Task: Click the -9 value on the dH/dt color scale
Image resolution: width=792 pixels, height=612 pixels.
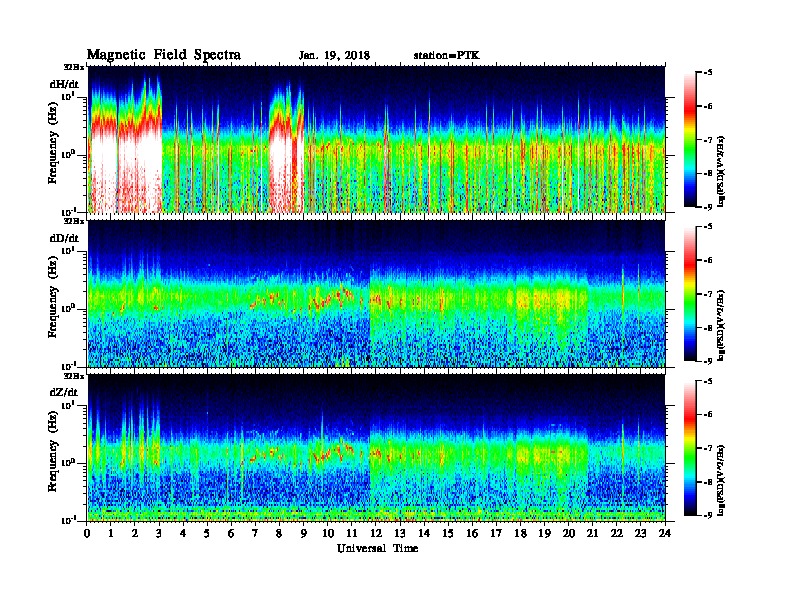Action: pyautogui.click(x=708, y=207)
